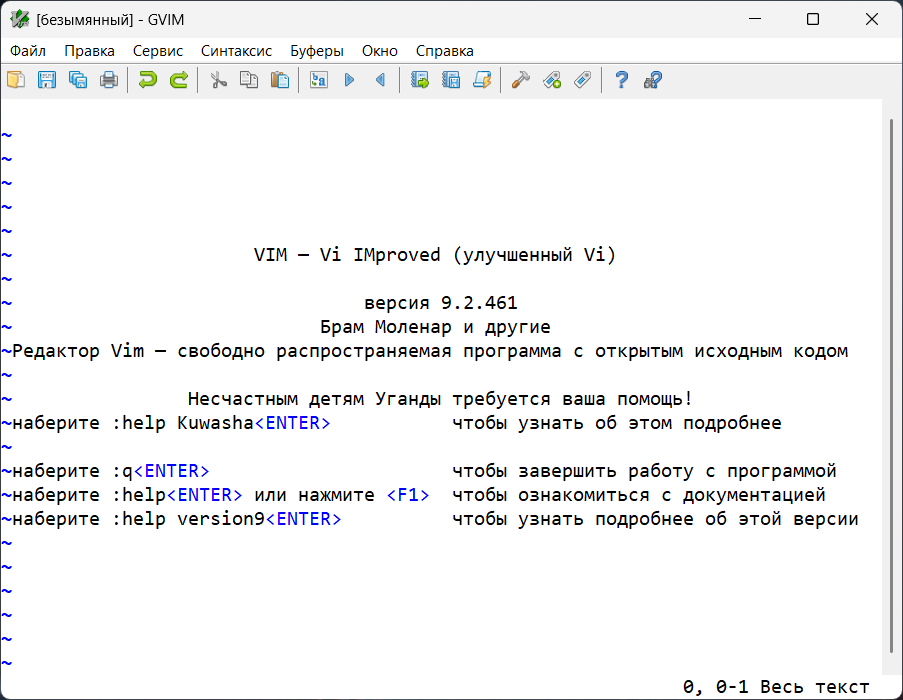903x700 pixels.
Task: Open Find and Replace toolbar icon
Action: [x=318, y=79]
